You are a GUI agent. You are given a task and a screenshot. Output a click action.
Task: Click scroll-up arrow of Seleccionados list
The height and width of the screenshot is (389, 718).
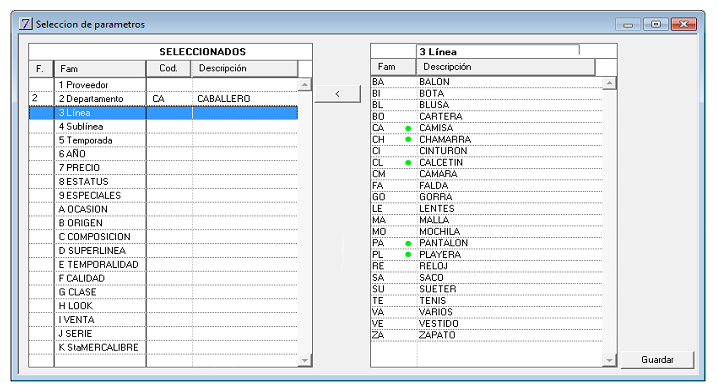[x=305, y=85]
